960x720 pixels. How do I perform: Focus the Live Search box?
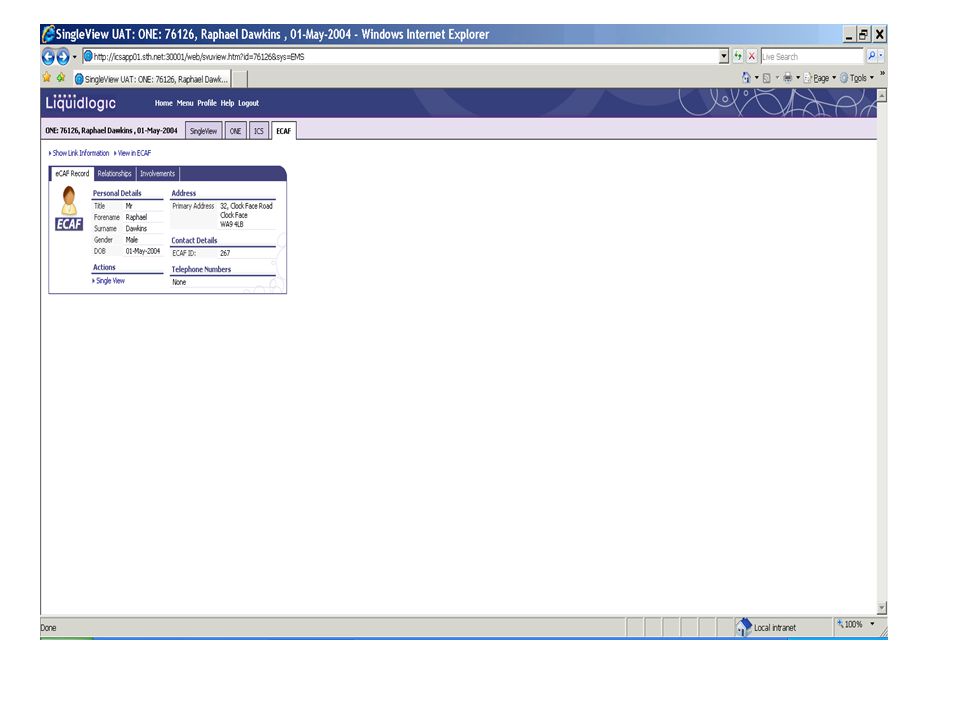point(811,56)
